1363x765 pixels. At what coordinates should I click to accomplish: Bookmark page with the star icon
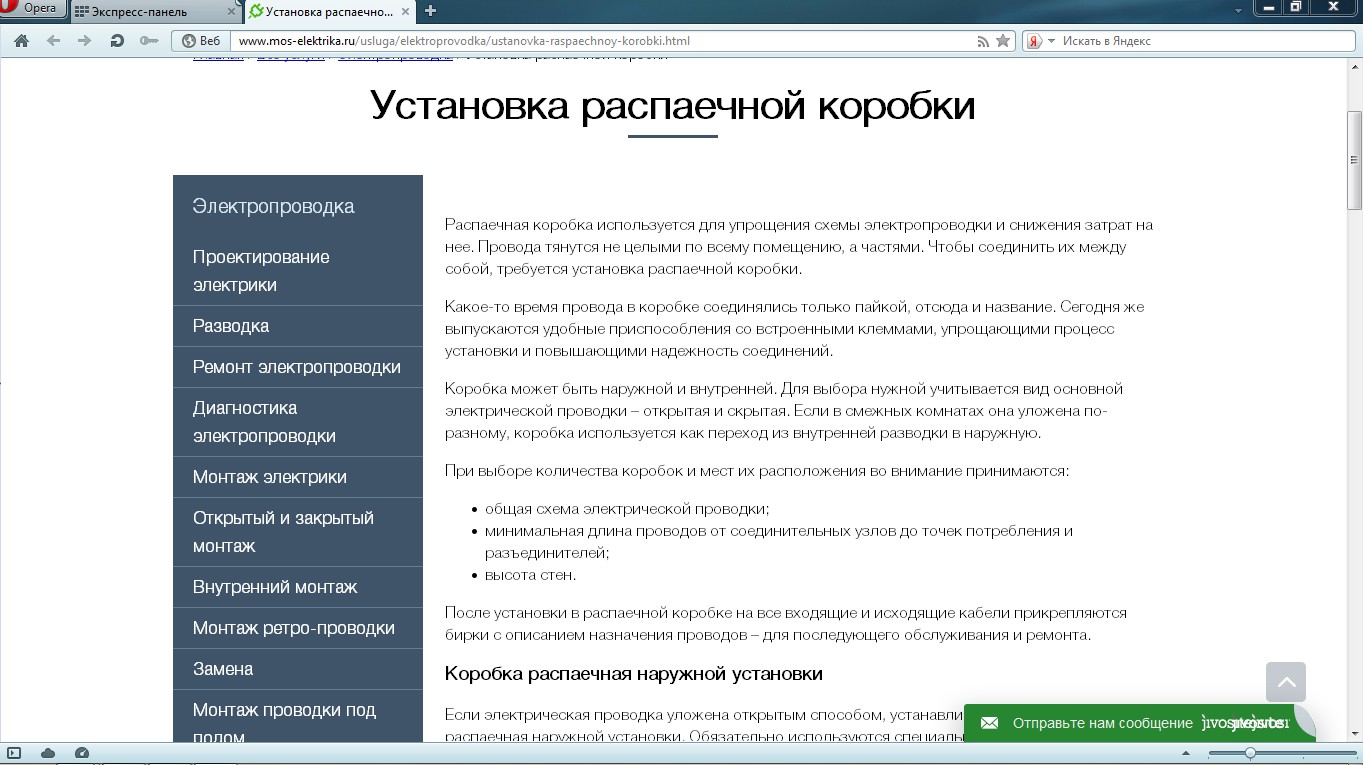coord(1003,41)
